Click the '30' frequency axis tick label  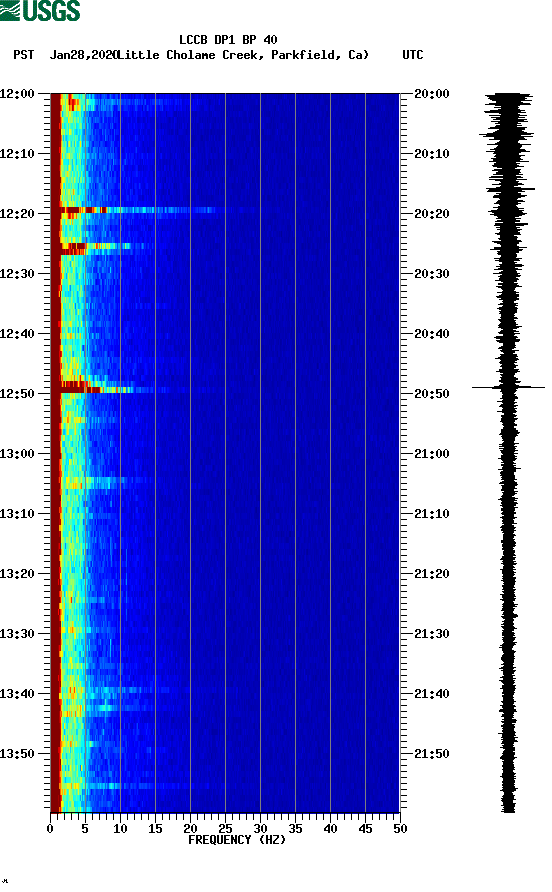[261, 829]
